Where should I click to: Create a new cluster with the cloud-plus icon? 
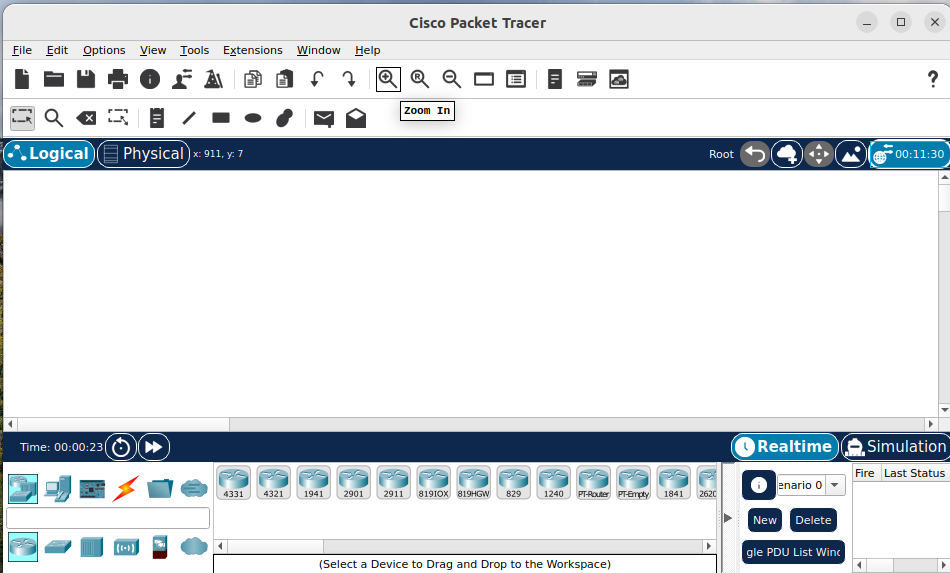787,154
